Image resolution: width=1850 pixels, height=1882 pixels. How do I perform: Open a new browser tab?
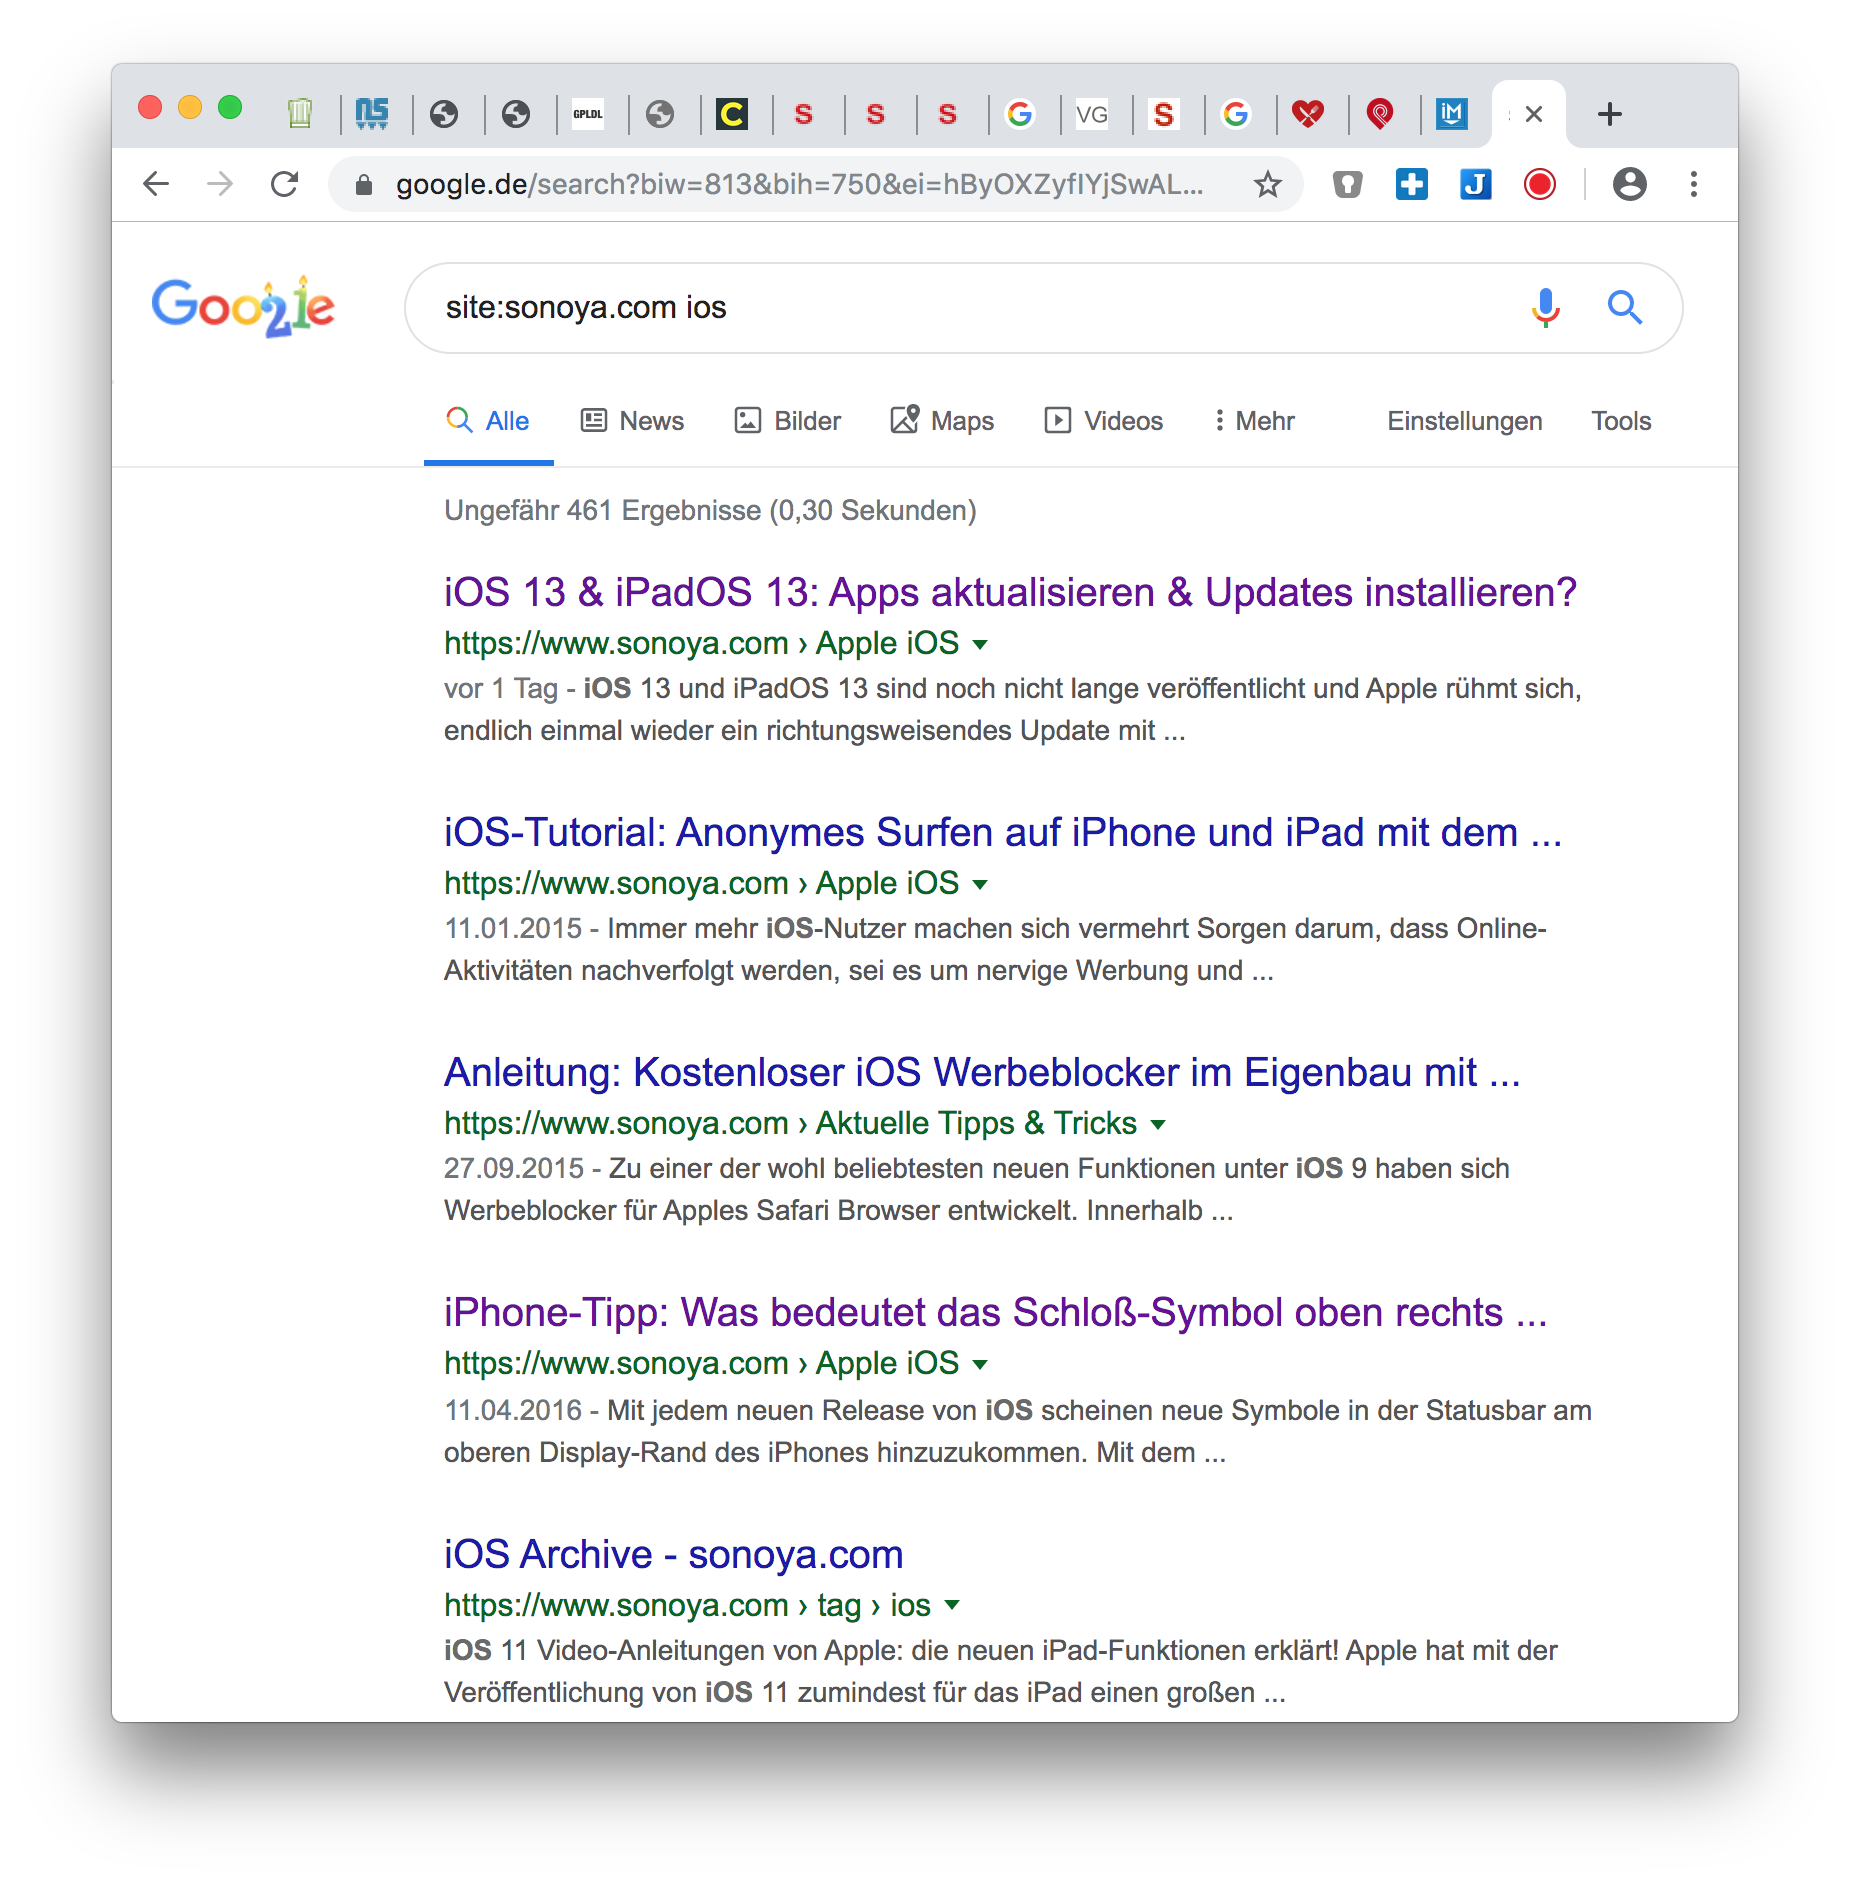(x=1610, y=114)
